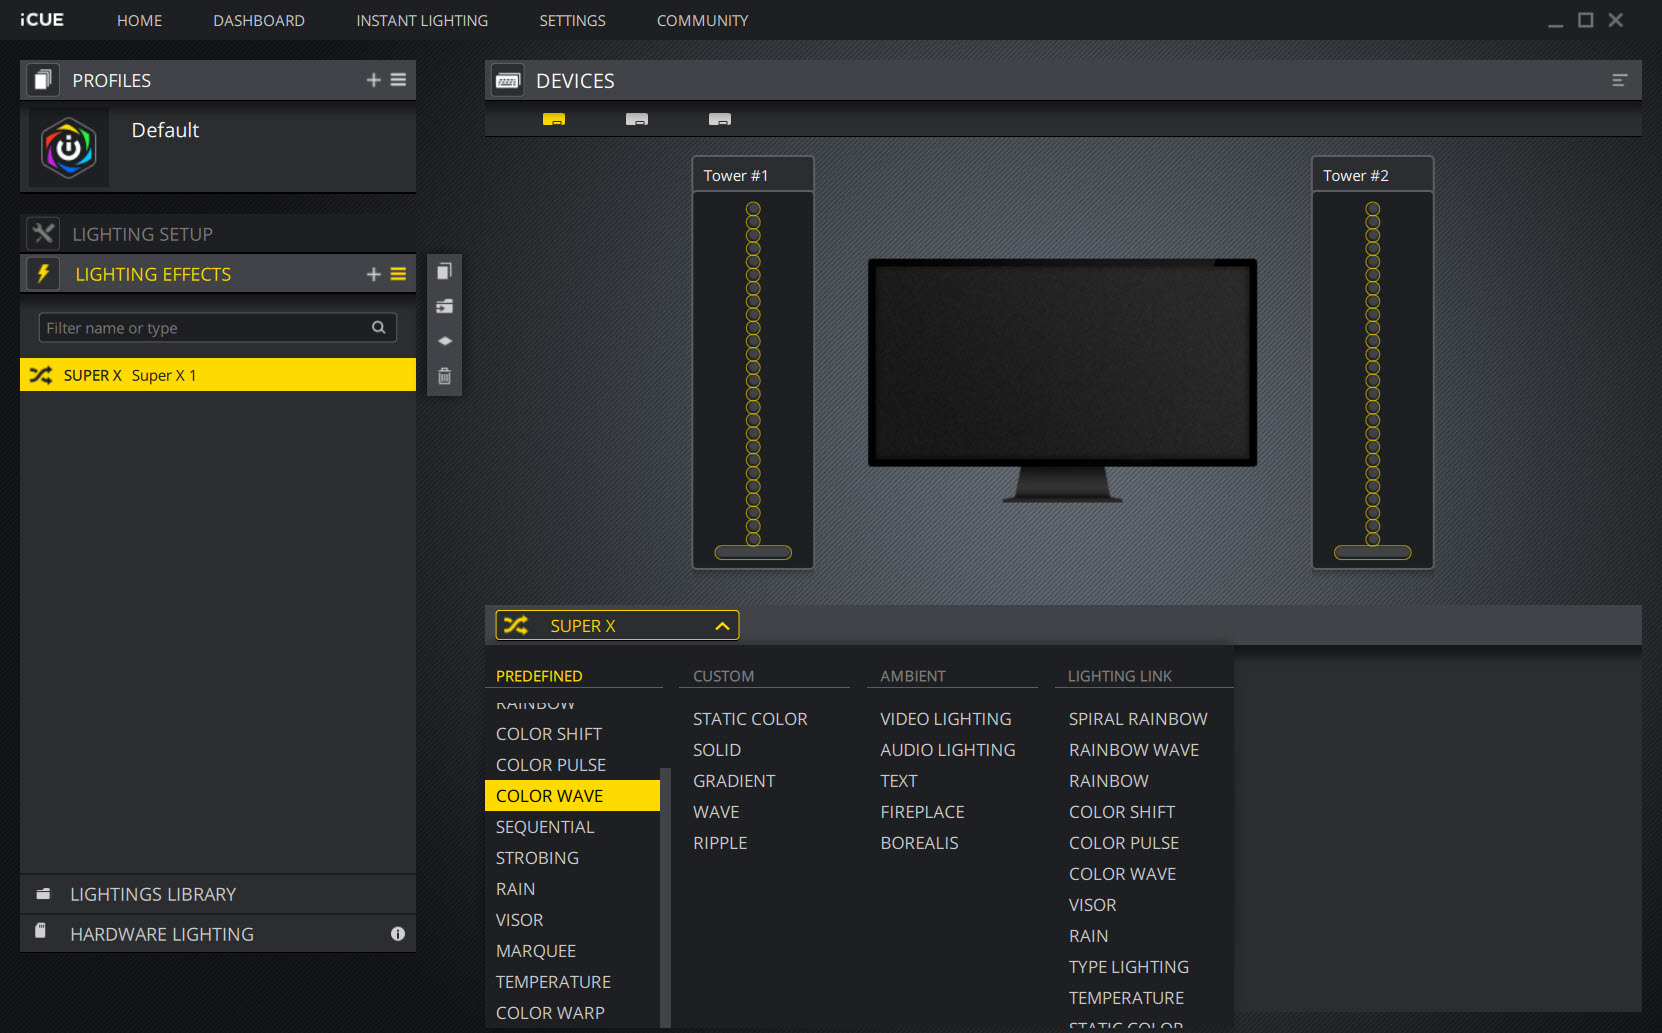The width and height of the screenshot is (1662, 1033).
Task: Choose MARQUEE effect
Action: [x=536, y=951]
